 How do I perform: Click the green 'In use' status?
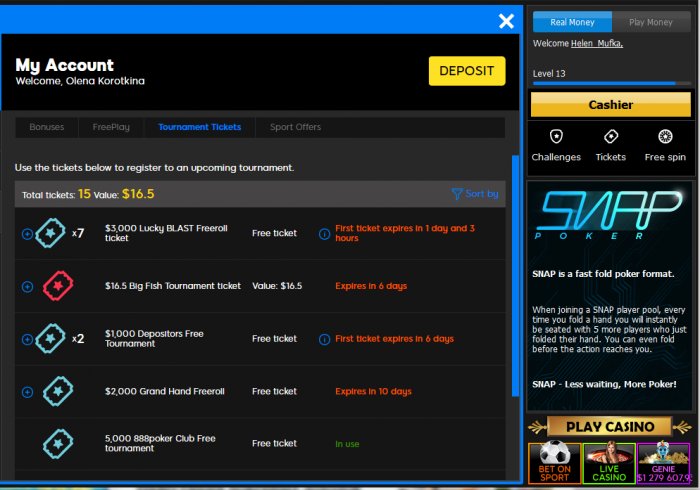tap(347, 444)
